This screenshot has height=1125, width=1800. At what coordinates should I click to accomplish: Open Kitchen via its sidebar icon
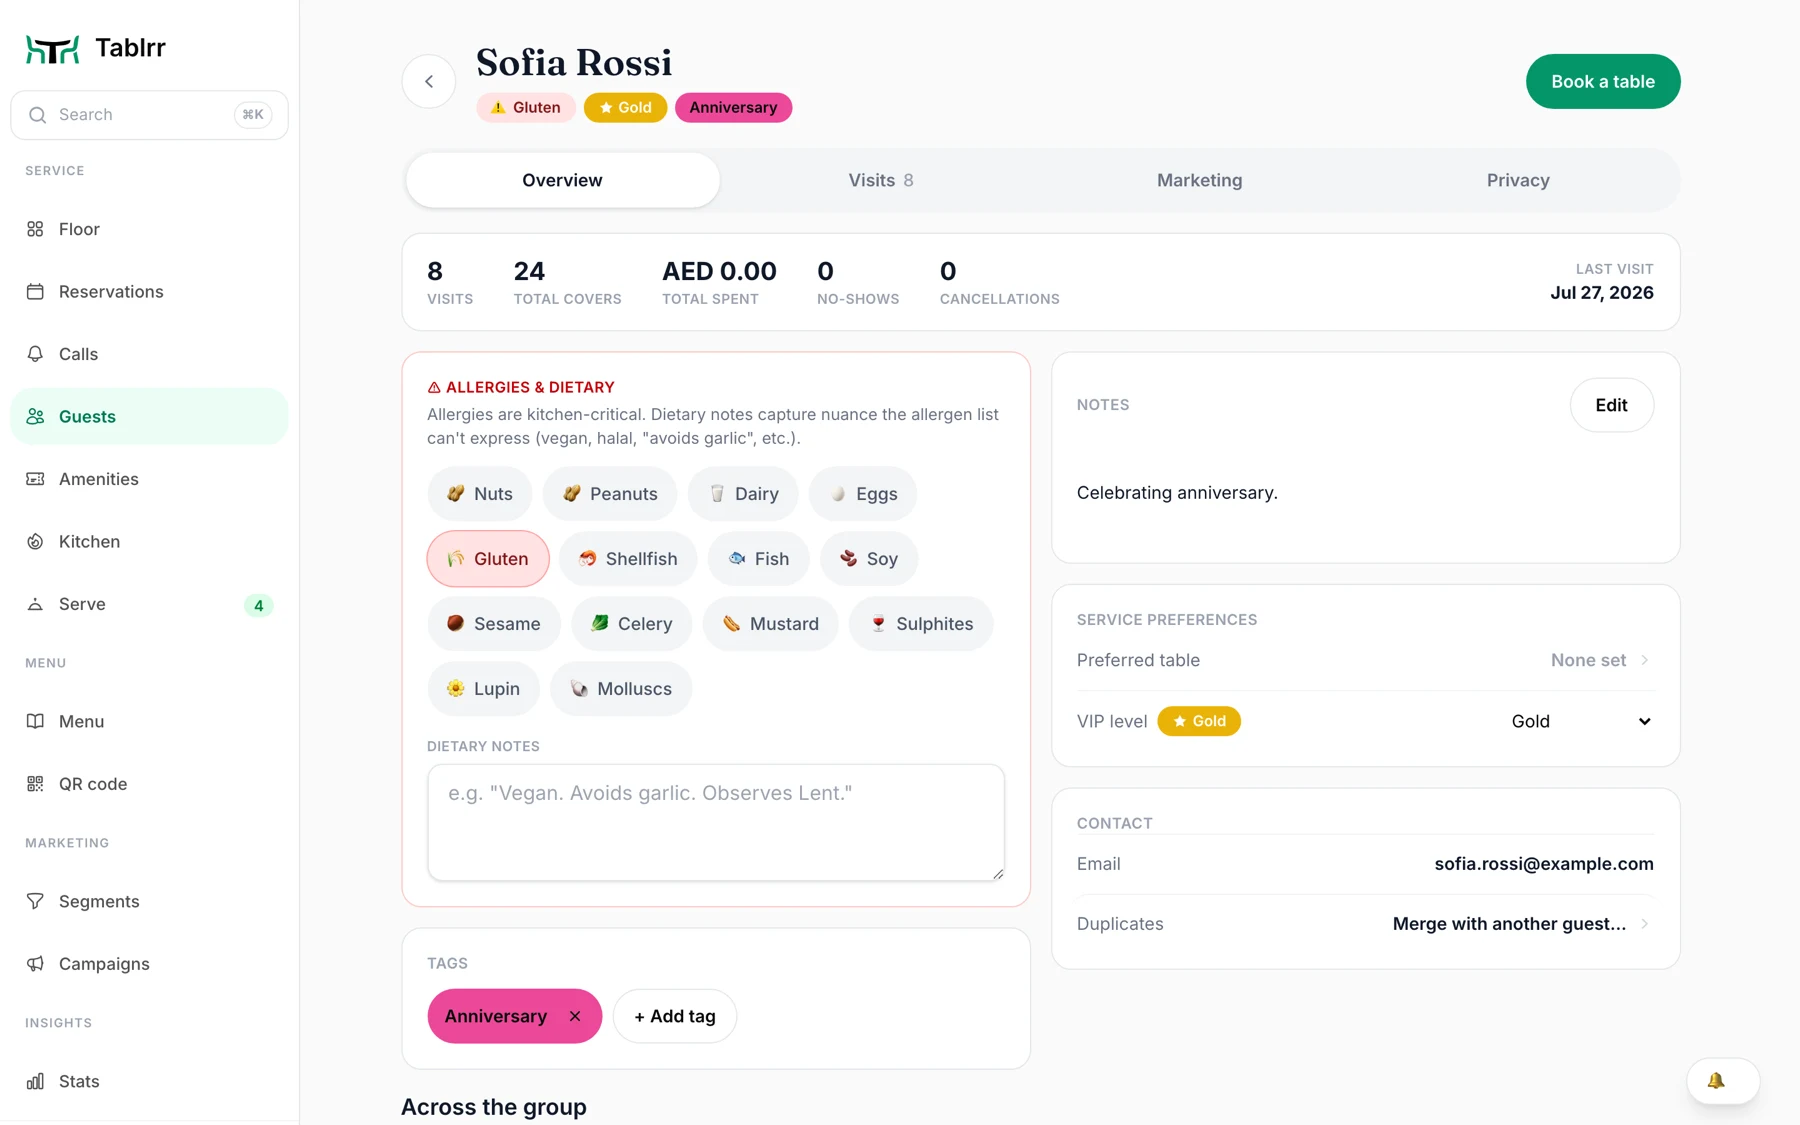(x=35, y=542)
